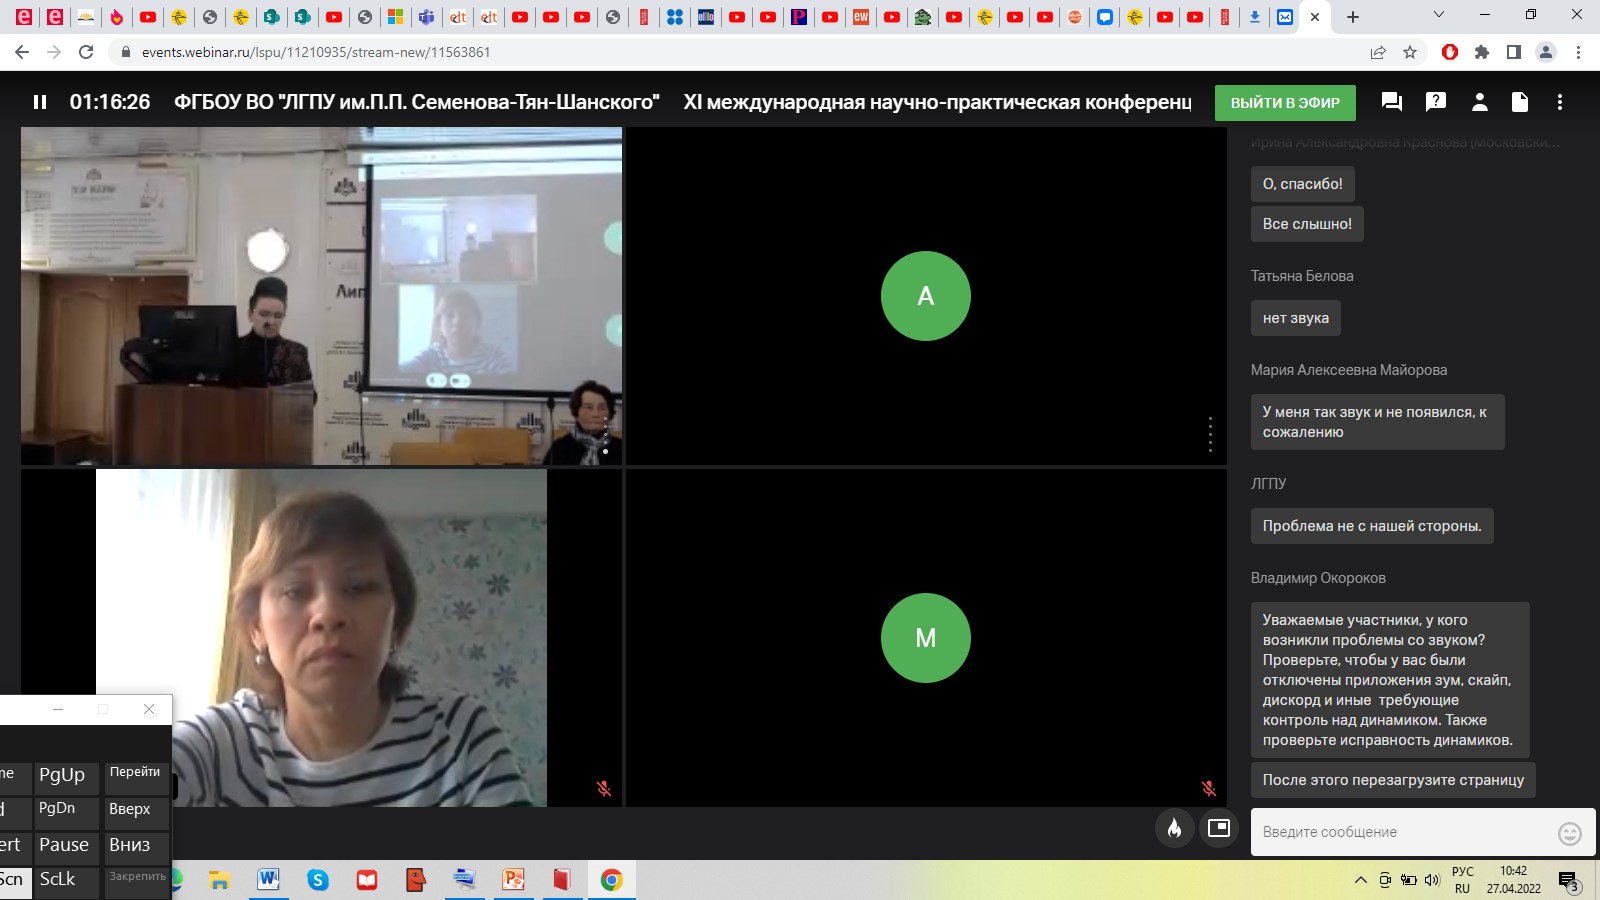Switch to the first browser tab

click(24, 17)
